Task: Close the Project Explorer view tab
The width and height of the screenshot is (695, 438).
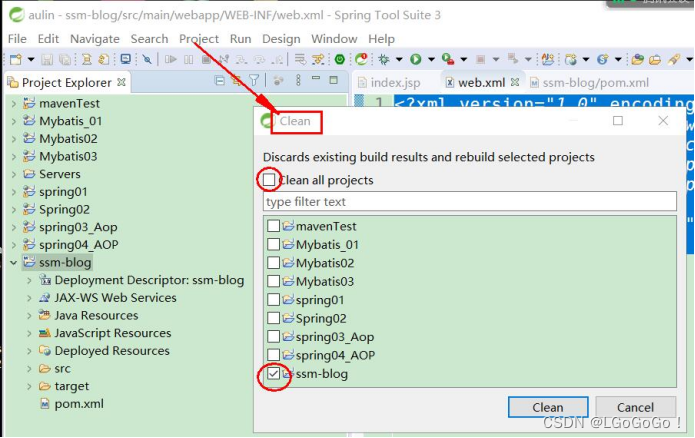Action: (x=121, y=82)
